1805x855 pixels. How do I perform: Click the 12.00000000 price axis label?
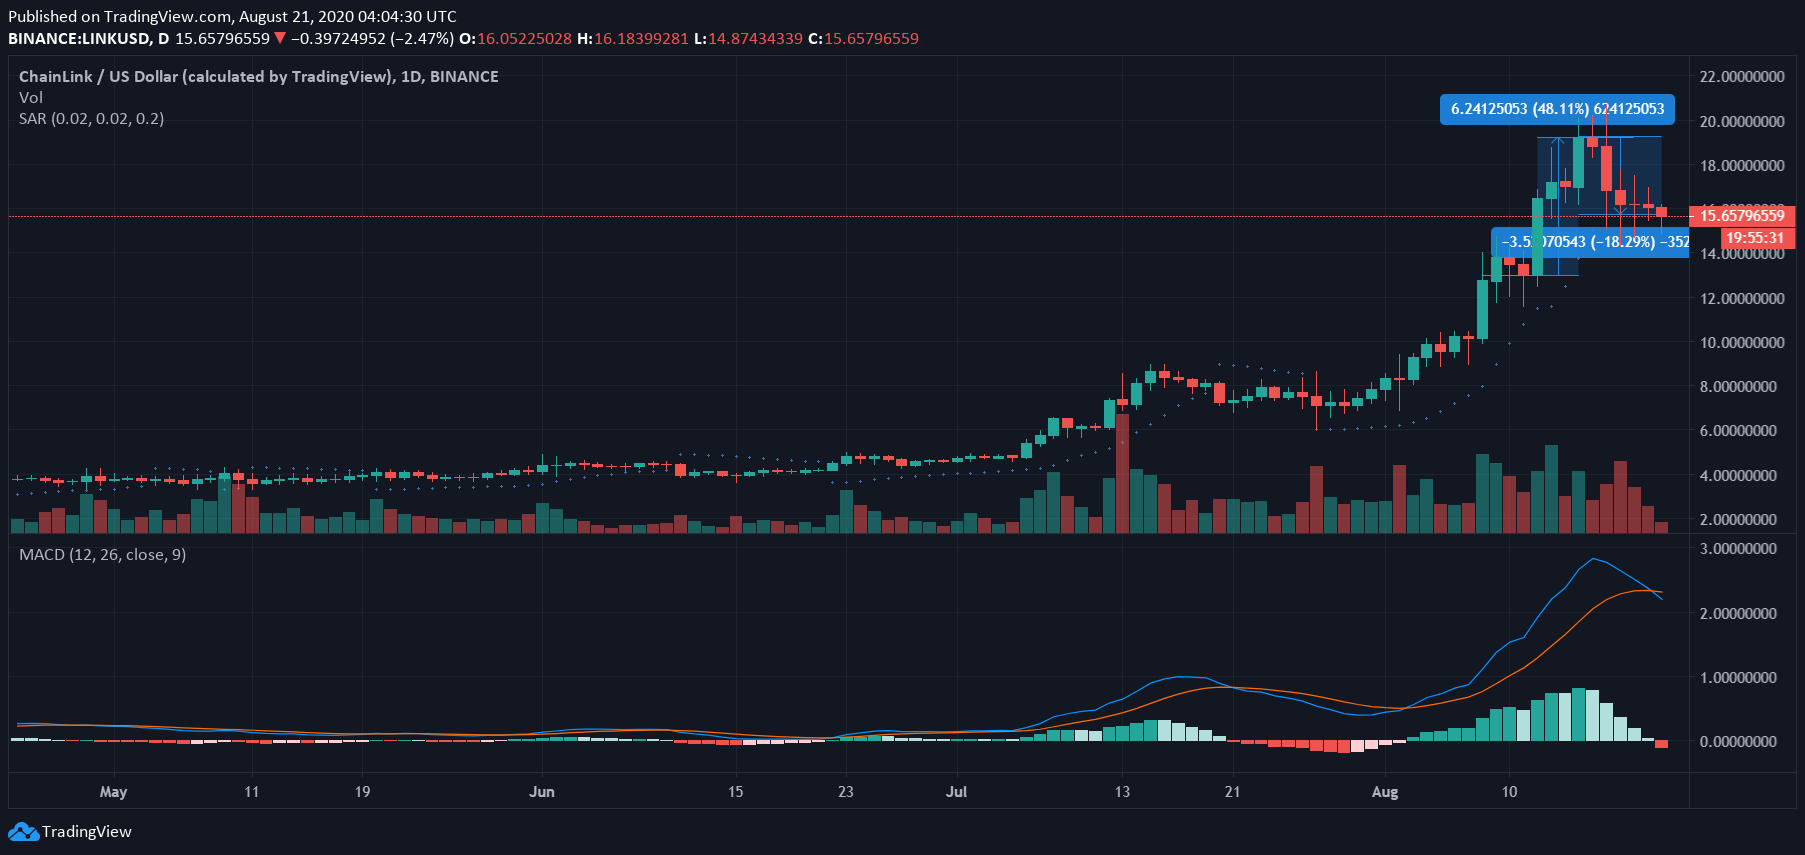pos(1742,299)
